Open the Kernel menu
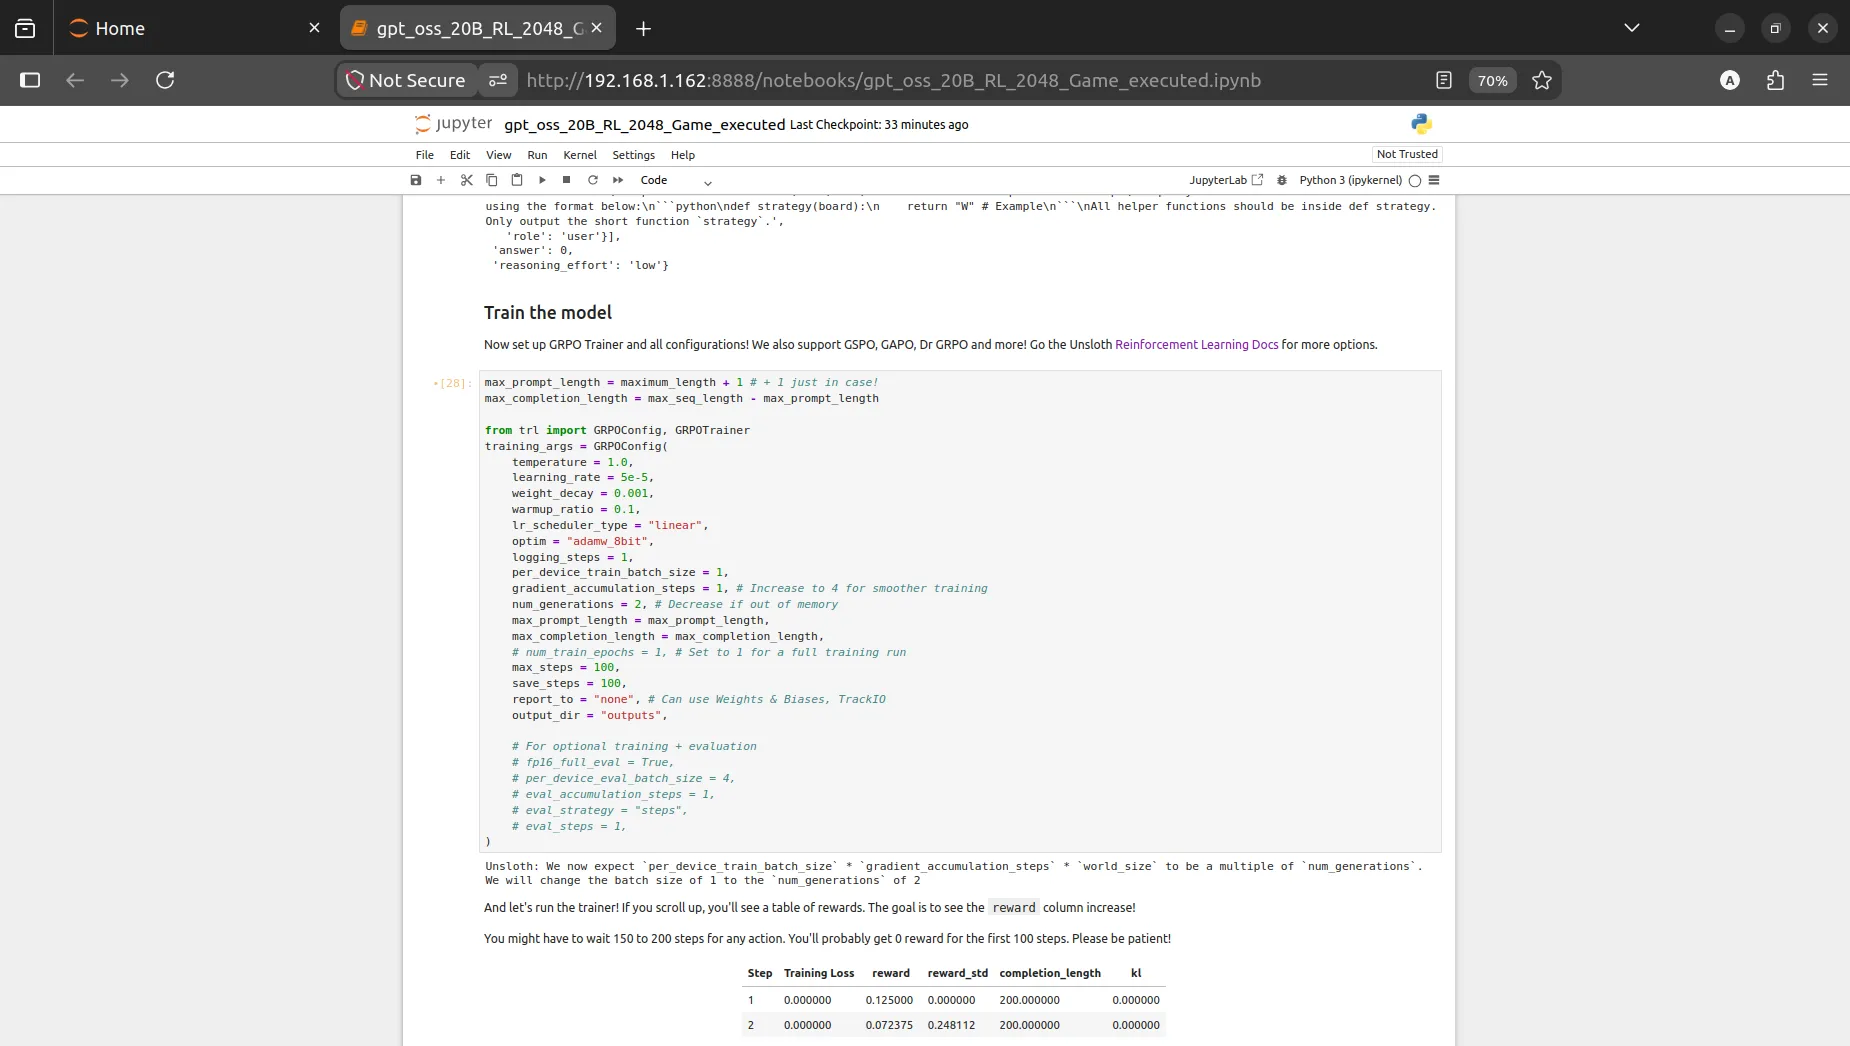The image size is (1850, 1046). pos(580,155)
